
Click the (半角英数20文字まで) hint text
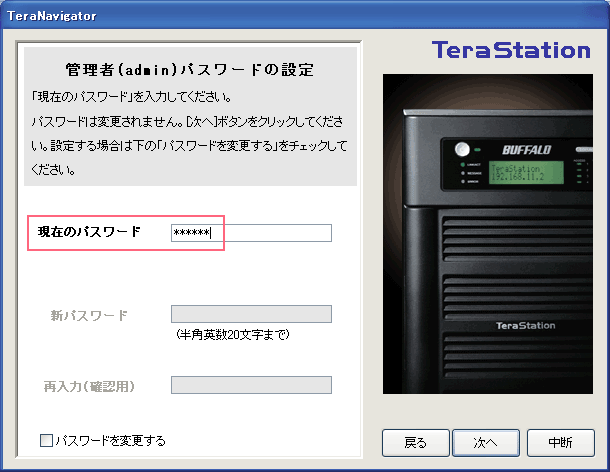coord(233,334)
